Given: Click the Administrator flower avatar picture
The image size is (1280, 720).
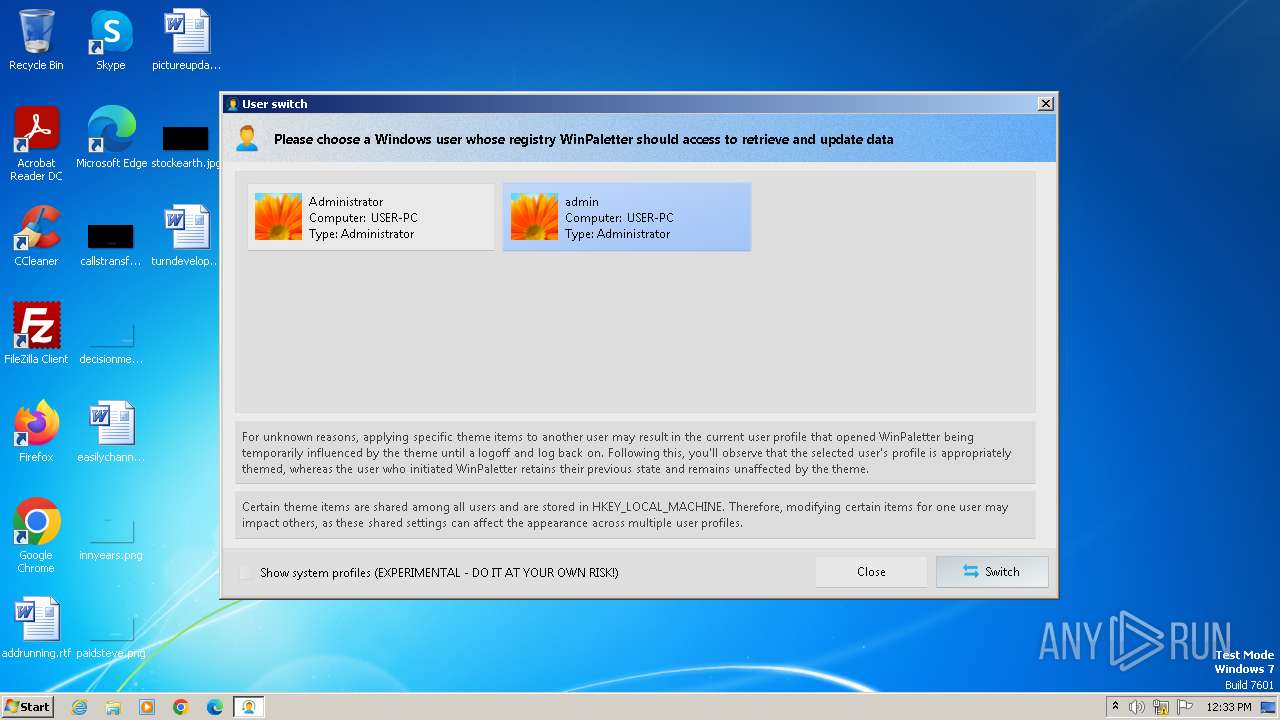Looking at the screenshot, I should 278,217.
